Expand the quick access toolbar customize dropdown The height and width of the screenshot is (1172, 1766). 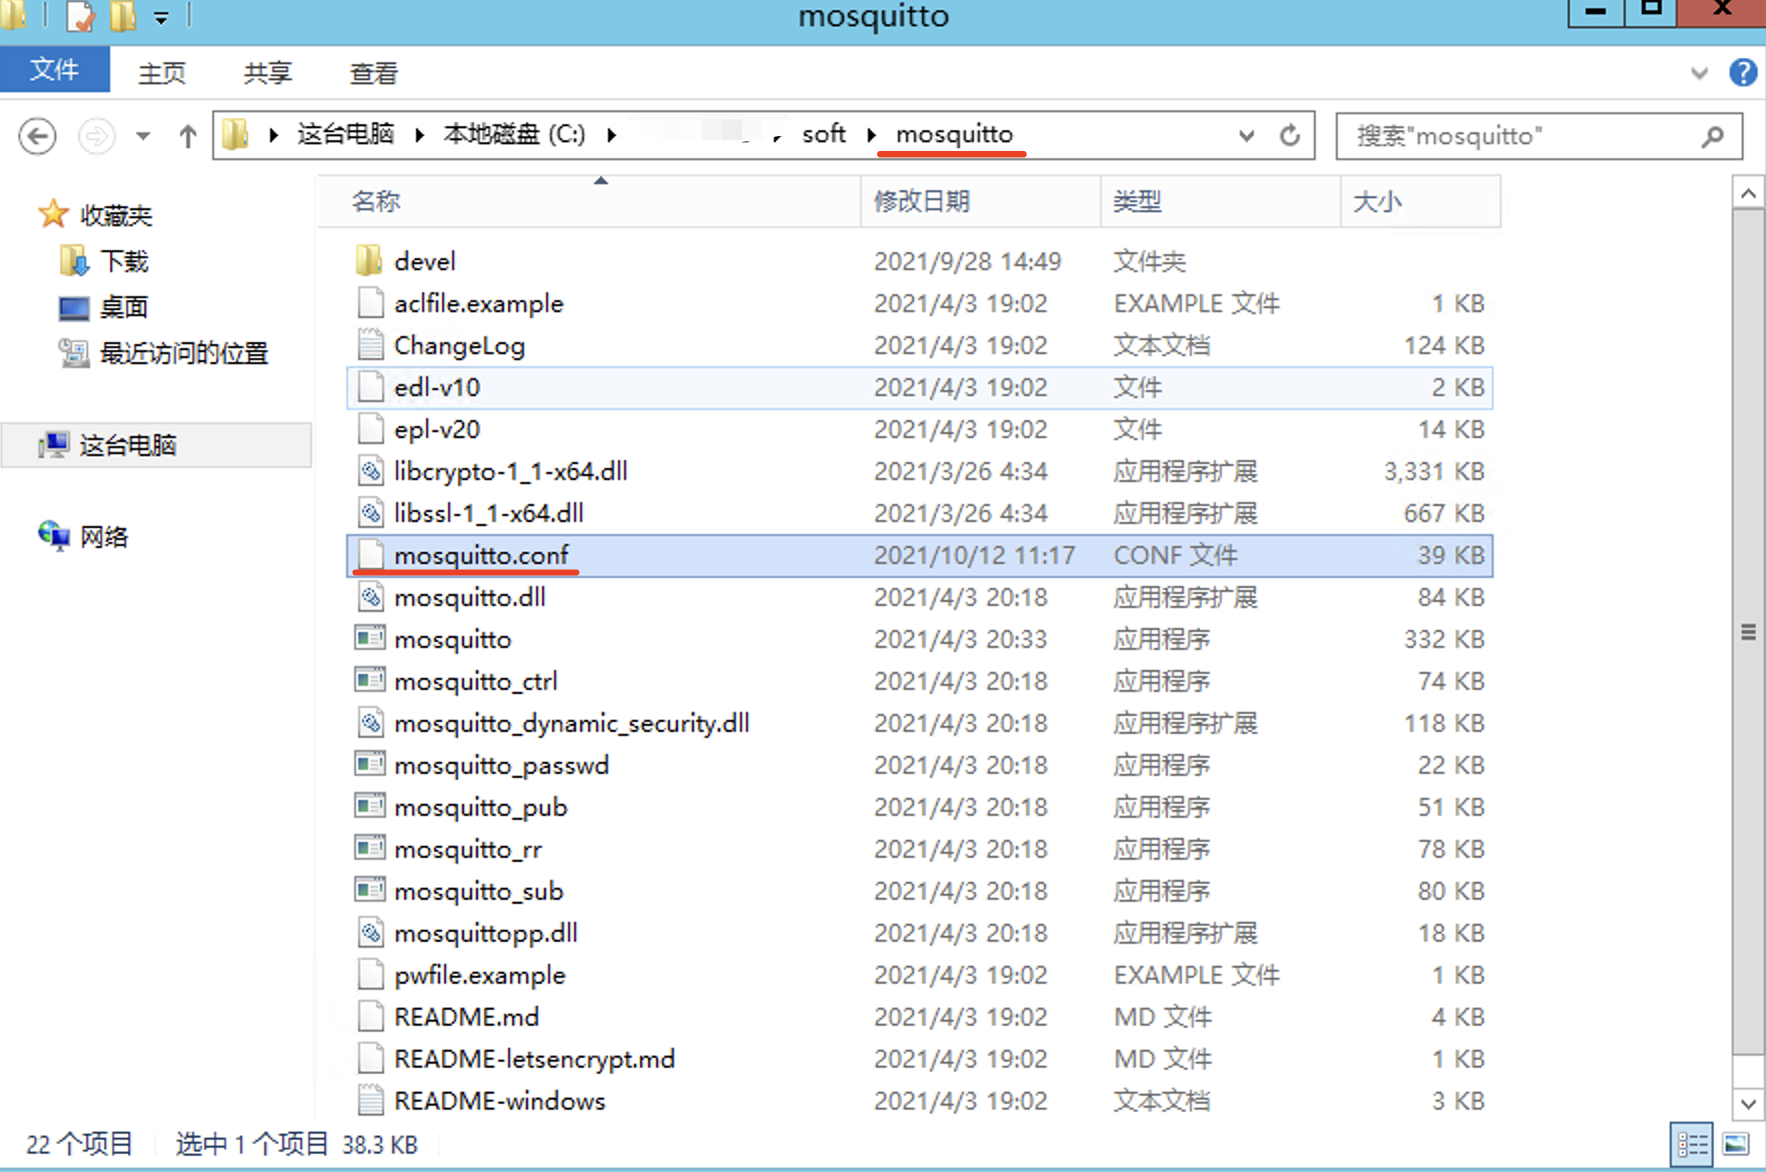160,16
